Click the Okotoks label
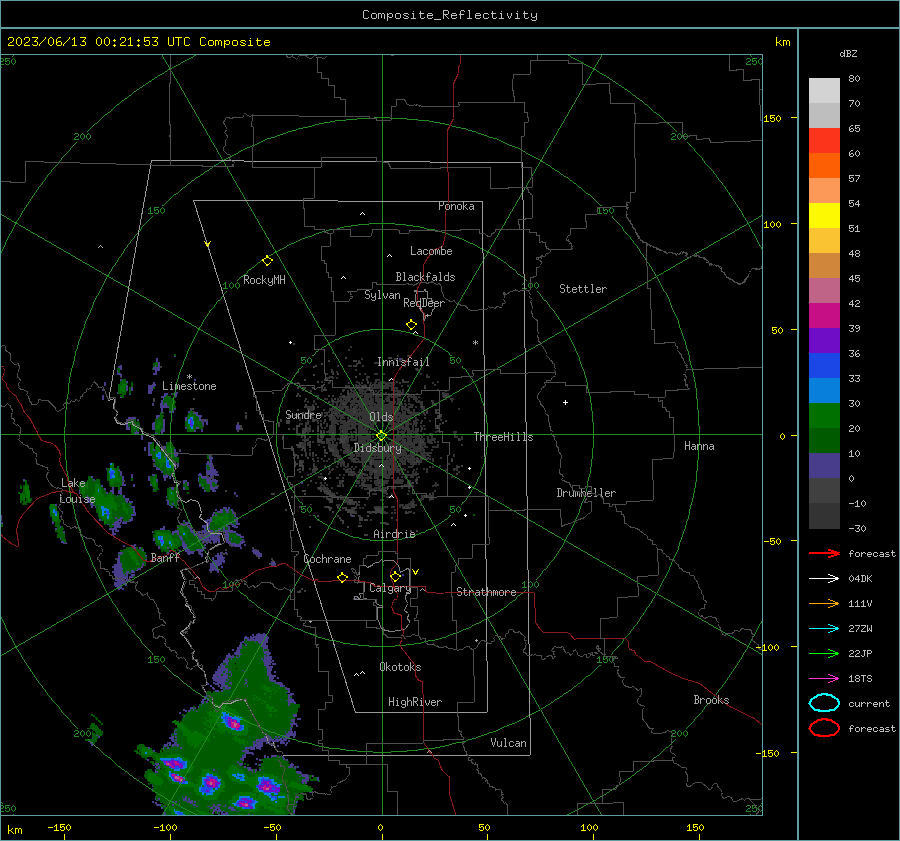900x841 pixels. tap(400, 667)
